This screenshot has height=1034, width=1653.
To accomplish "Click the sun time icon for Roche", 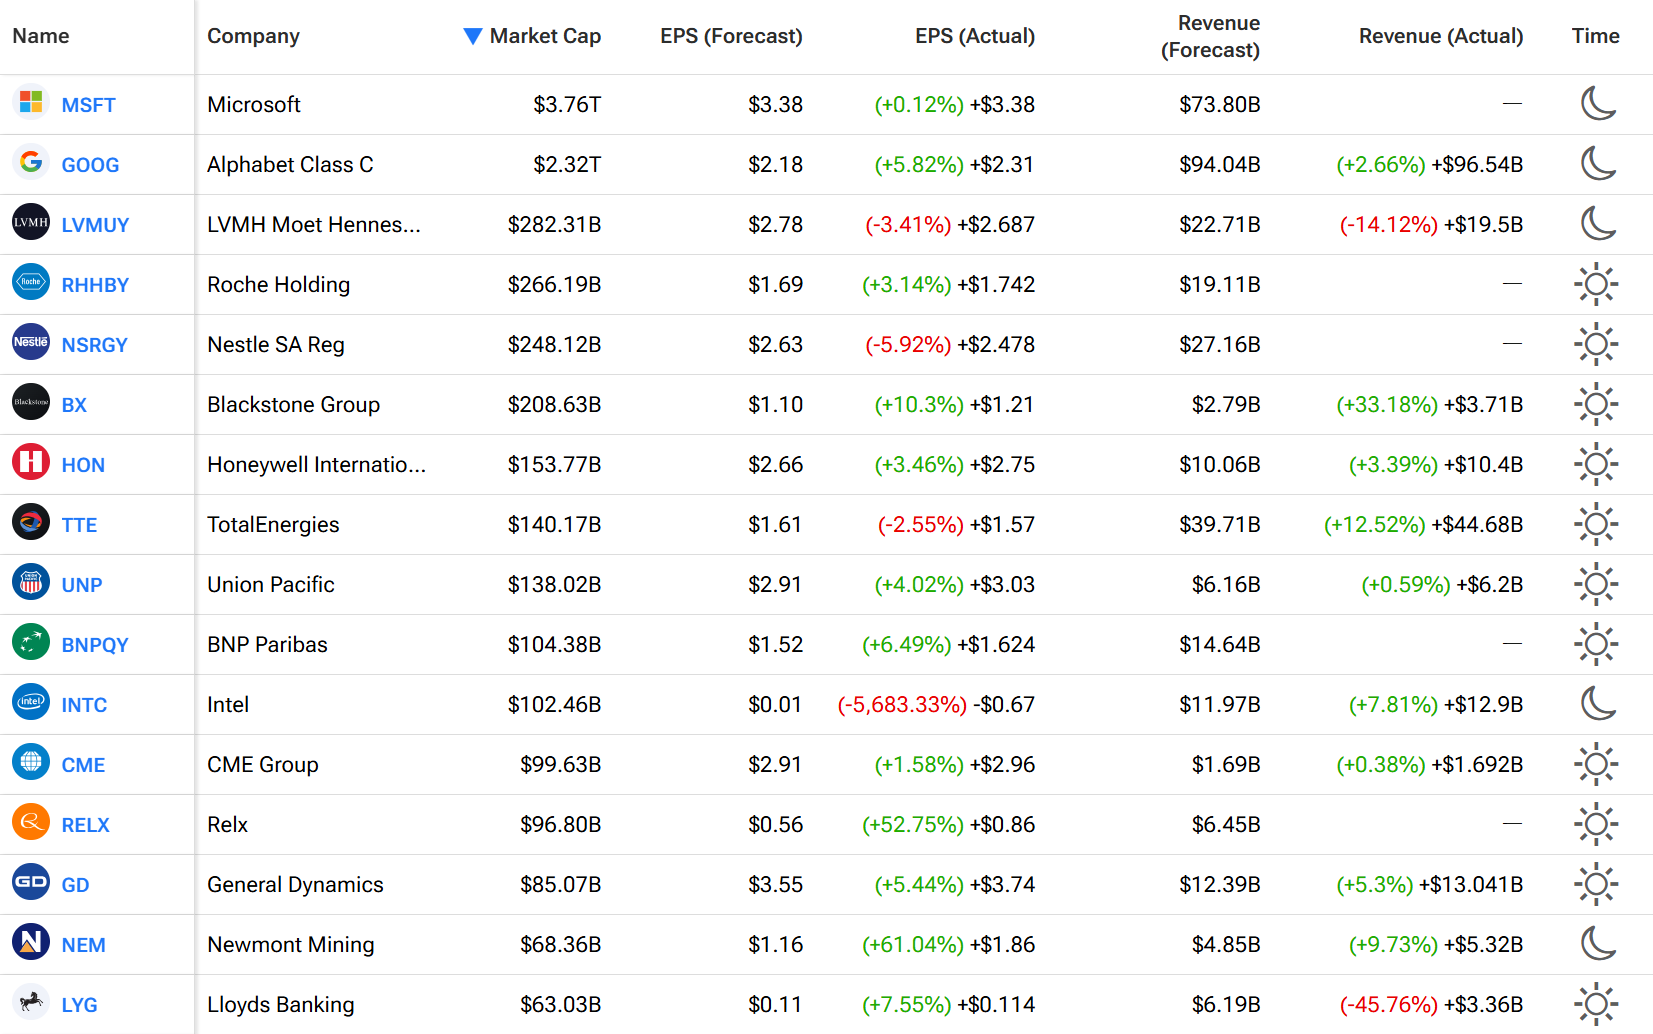I will pos(1596,284).
